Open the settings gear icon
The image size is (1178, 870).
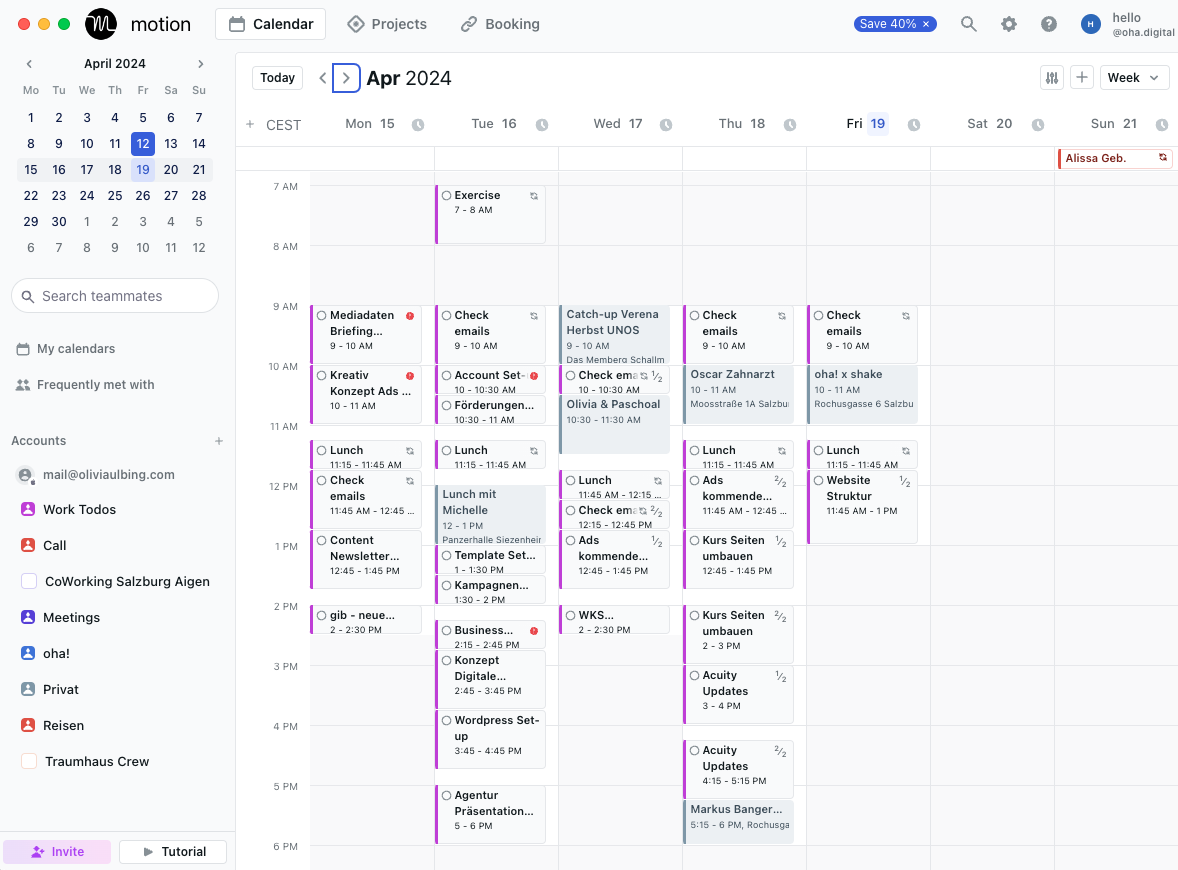[1009, 24]
